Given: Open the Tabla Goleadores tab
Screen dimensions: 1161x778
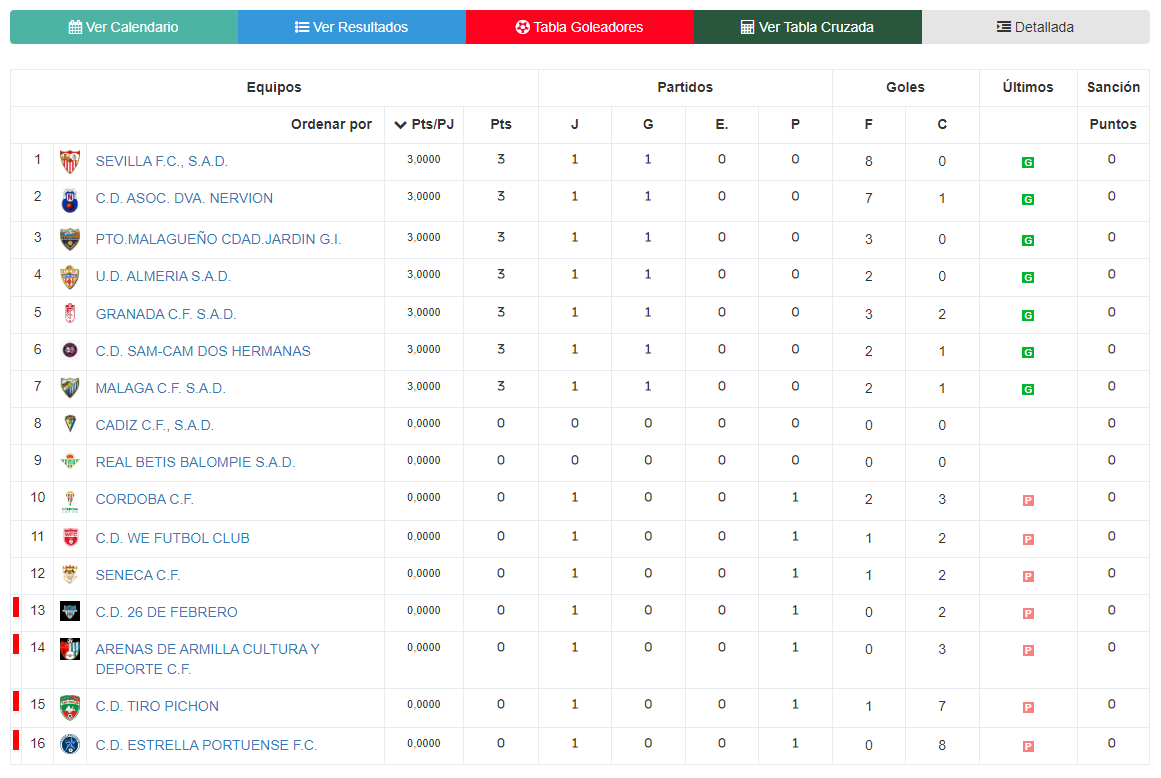Looking at the screenshot, I should (580, 27).
